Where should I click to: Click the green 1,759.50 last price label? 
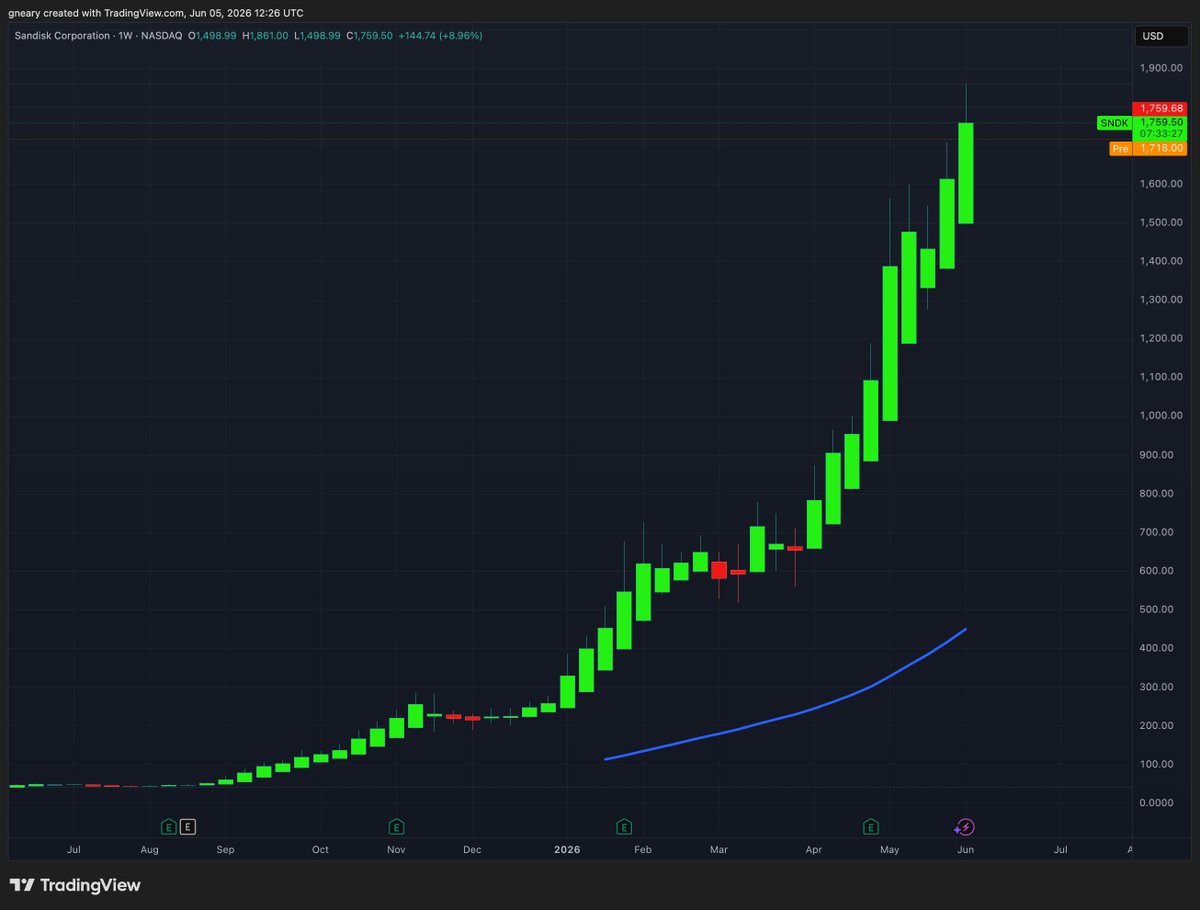(x=1159, y=122)
